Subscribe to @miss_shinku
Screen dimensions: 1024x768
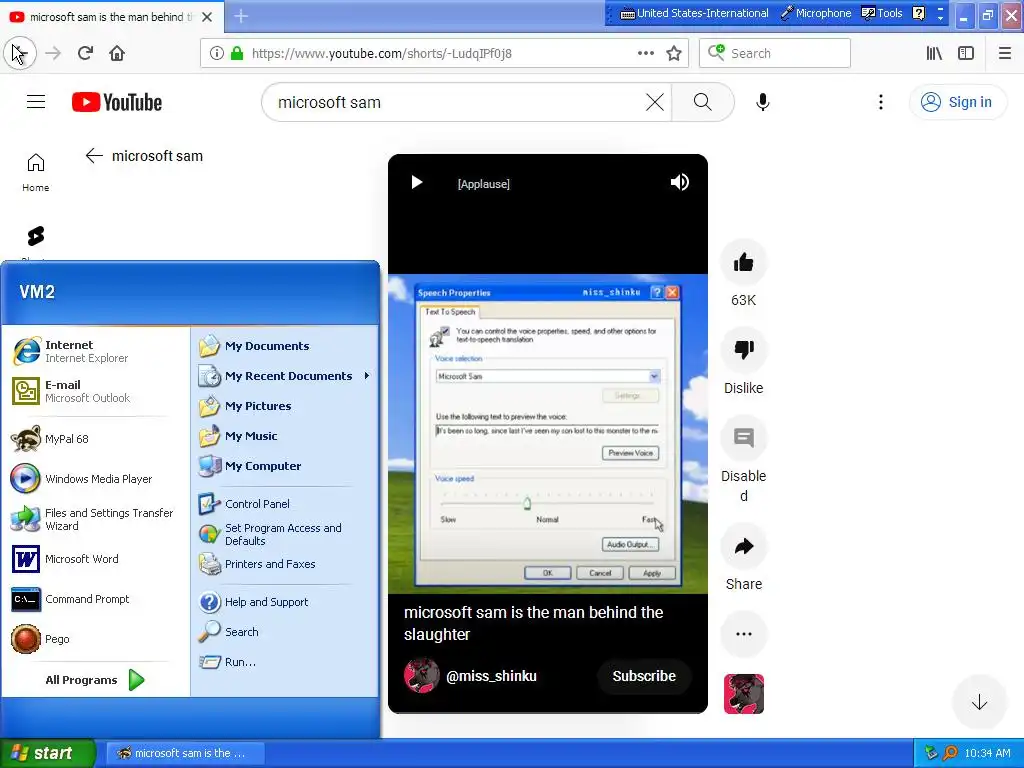point(644,676)
